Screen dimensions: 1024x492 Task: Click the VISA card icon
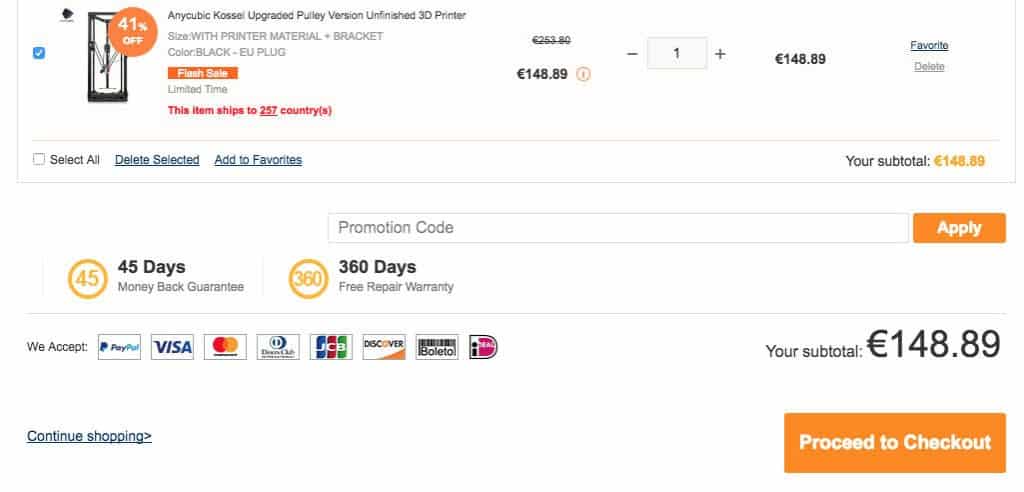click(x=173, y=347)
